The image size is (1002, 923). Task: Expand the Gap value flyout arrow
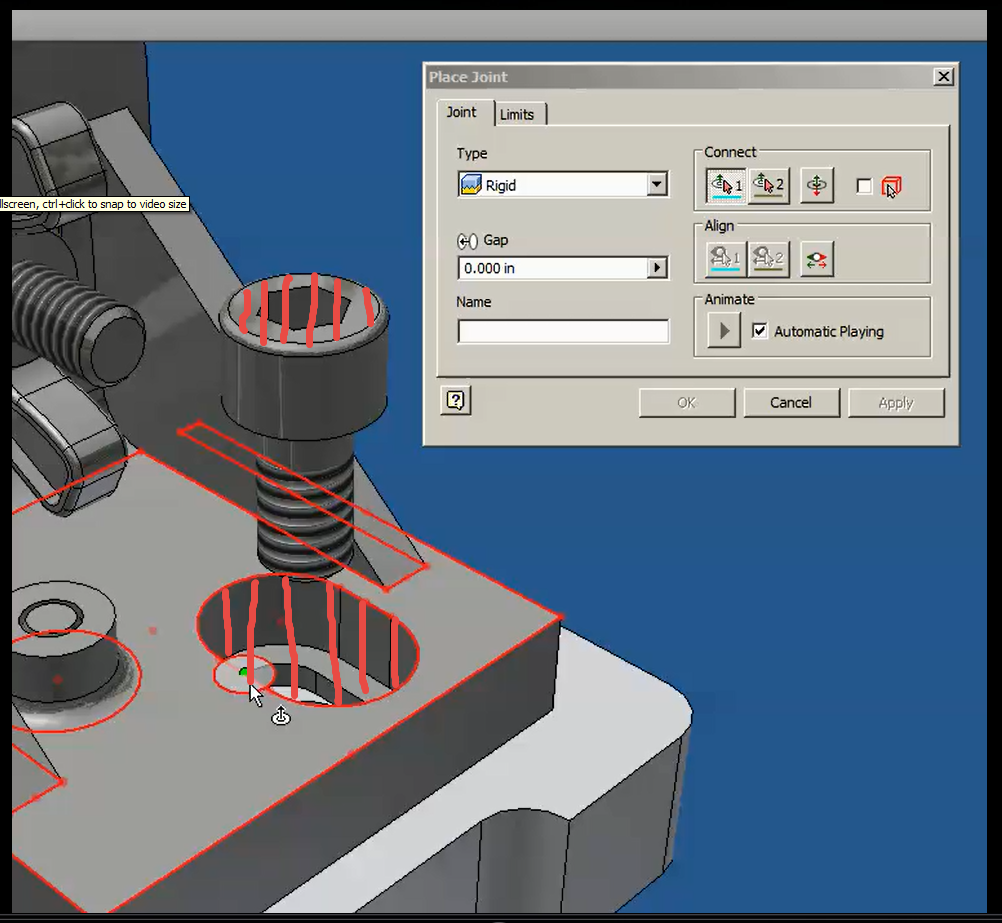pyautogui.click(x=657, y=267)
